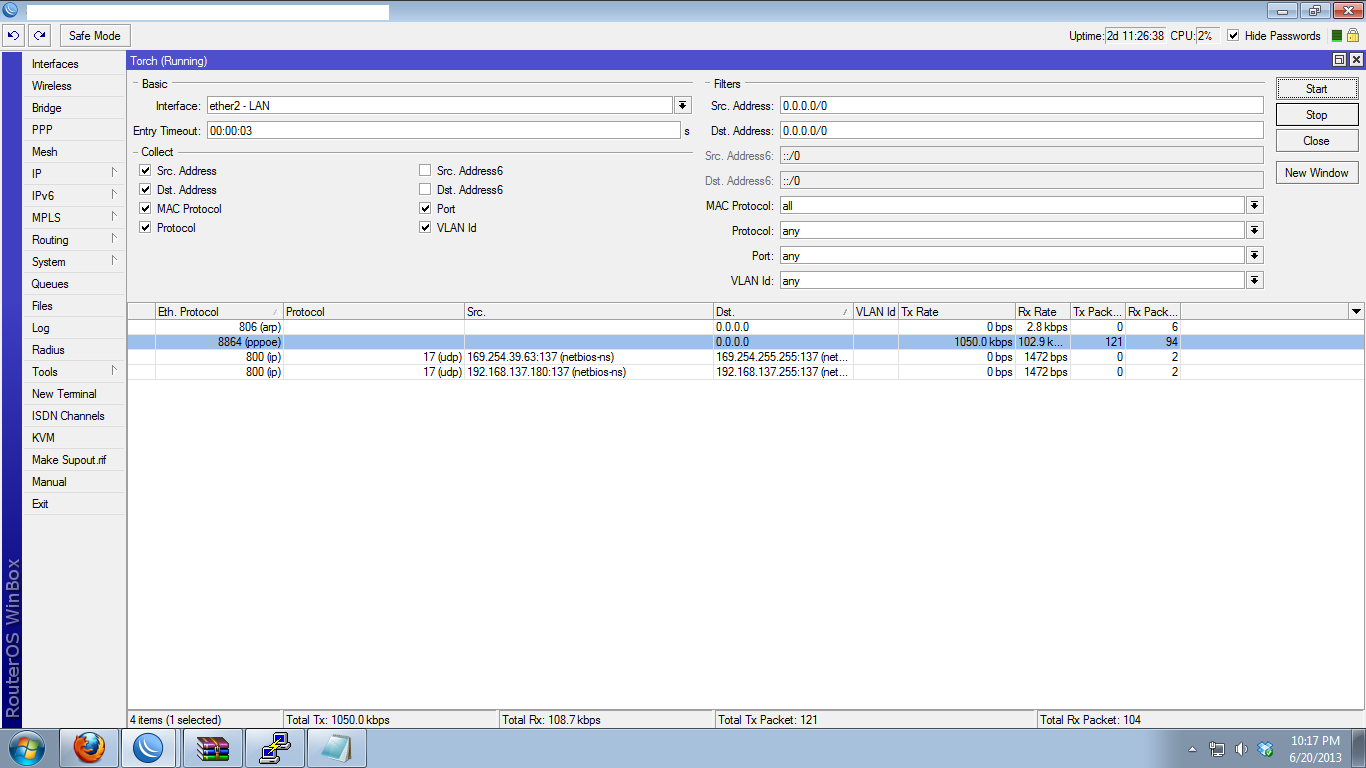The width and height of the screenshot is (1366, 768).
Task: Click the WinBox logo icon in title bar
Action: (10, 11)
